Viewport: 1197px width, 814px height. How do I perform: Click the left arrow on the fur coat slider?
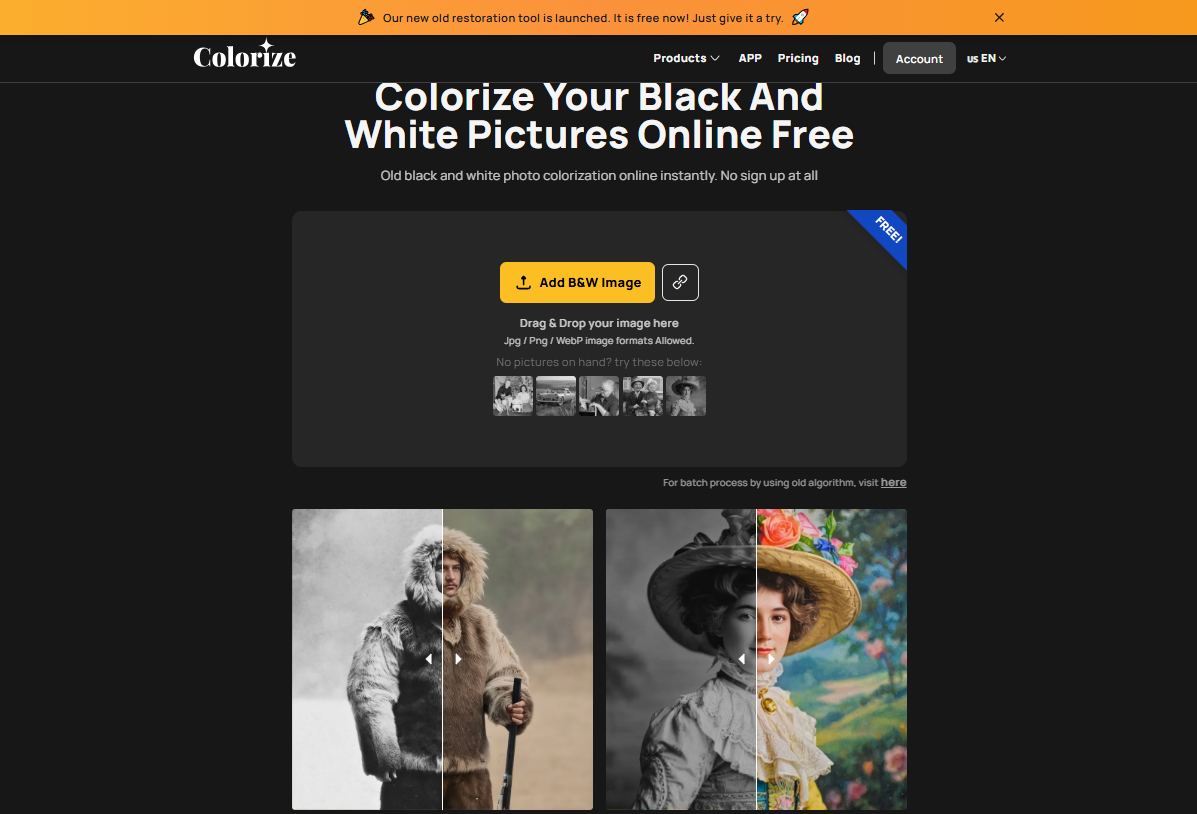(x=428, y=659)
